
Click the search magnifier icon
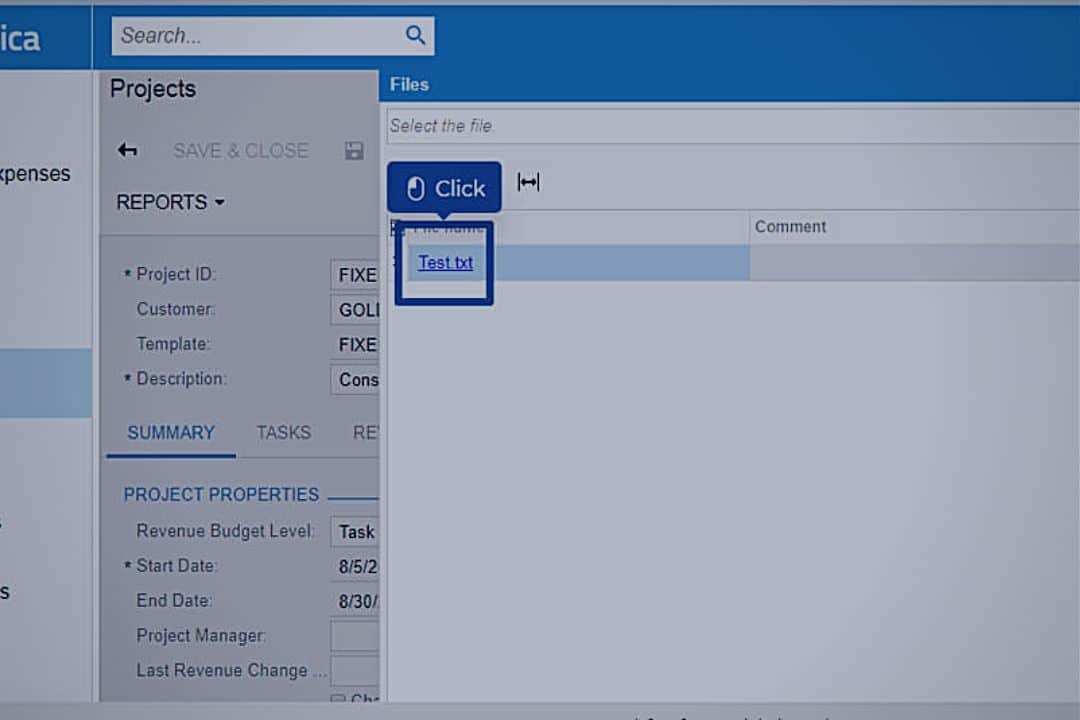(415, 36)
